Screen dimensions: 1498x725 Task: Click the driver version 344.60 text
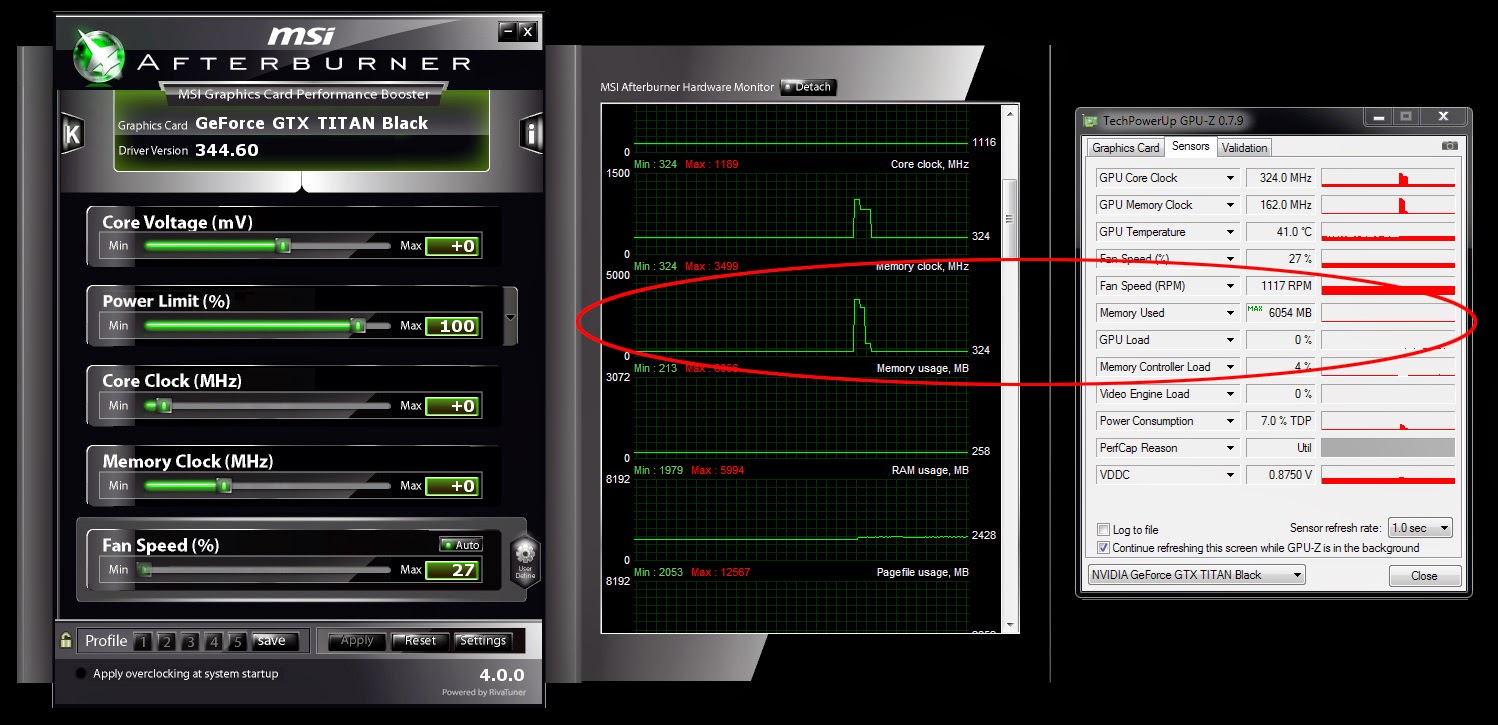tap(227, 150)
